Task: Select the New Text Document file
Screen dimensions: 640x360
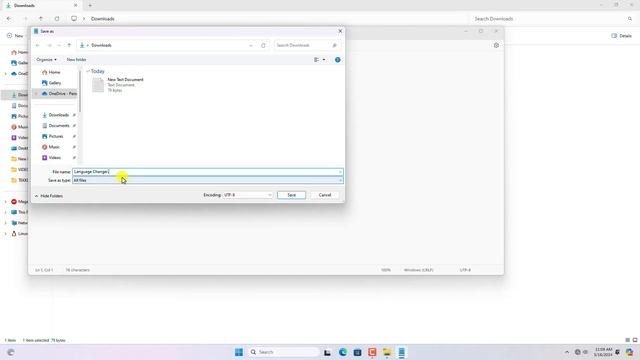Action: point(118,85)
